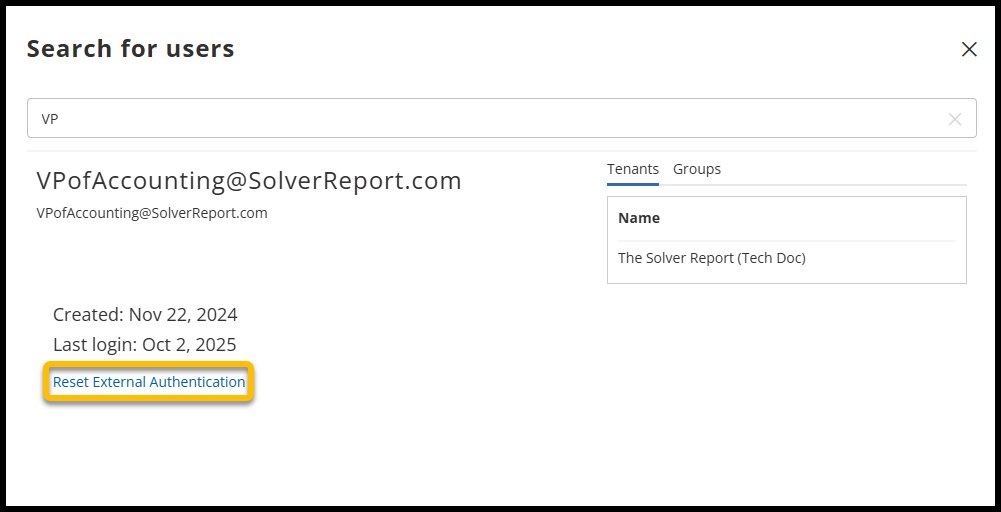Image resolution: width=1001 pixels, height=512 pixels.
Task: Click the typed VP text in the search box
Action: point(50,119)
